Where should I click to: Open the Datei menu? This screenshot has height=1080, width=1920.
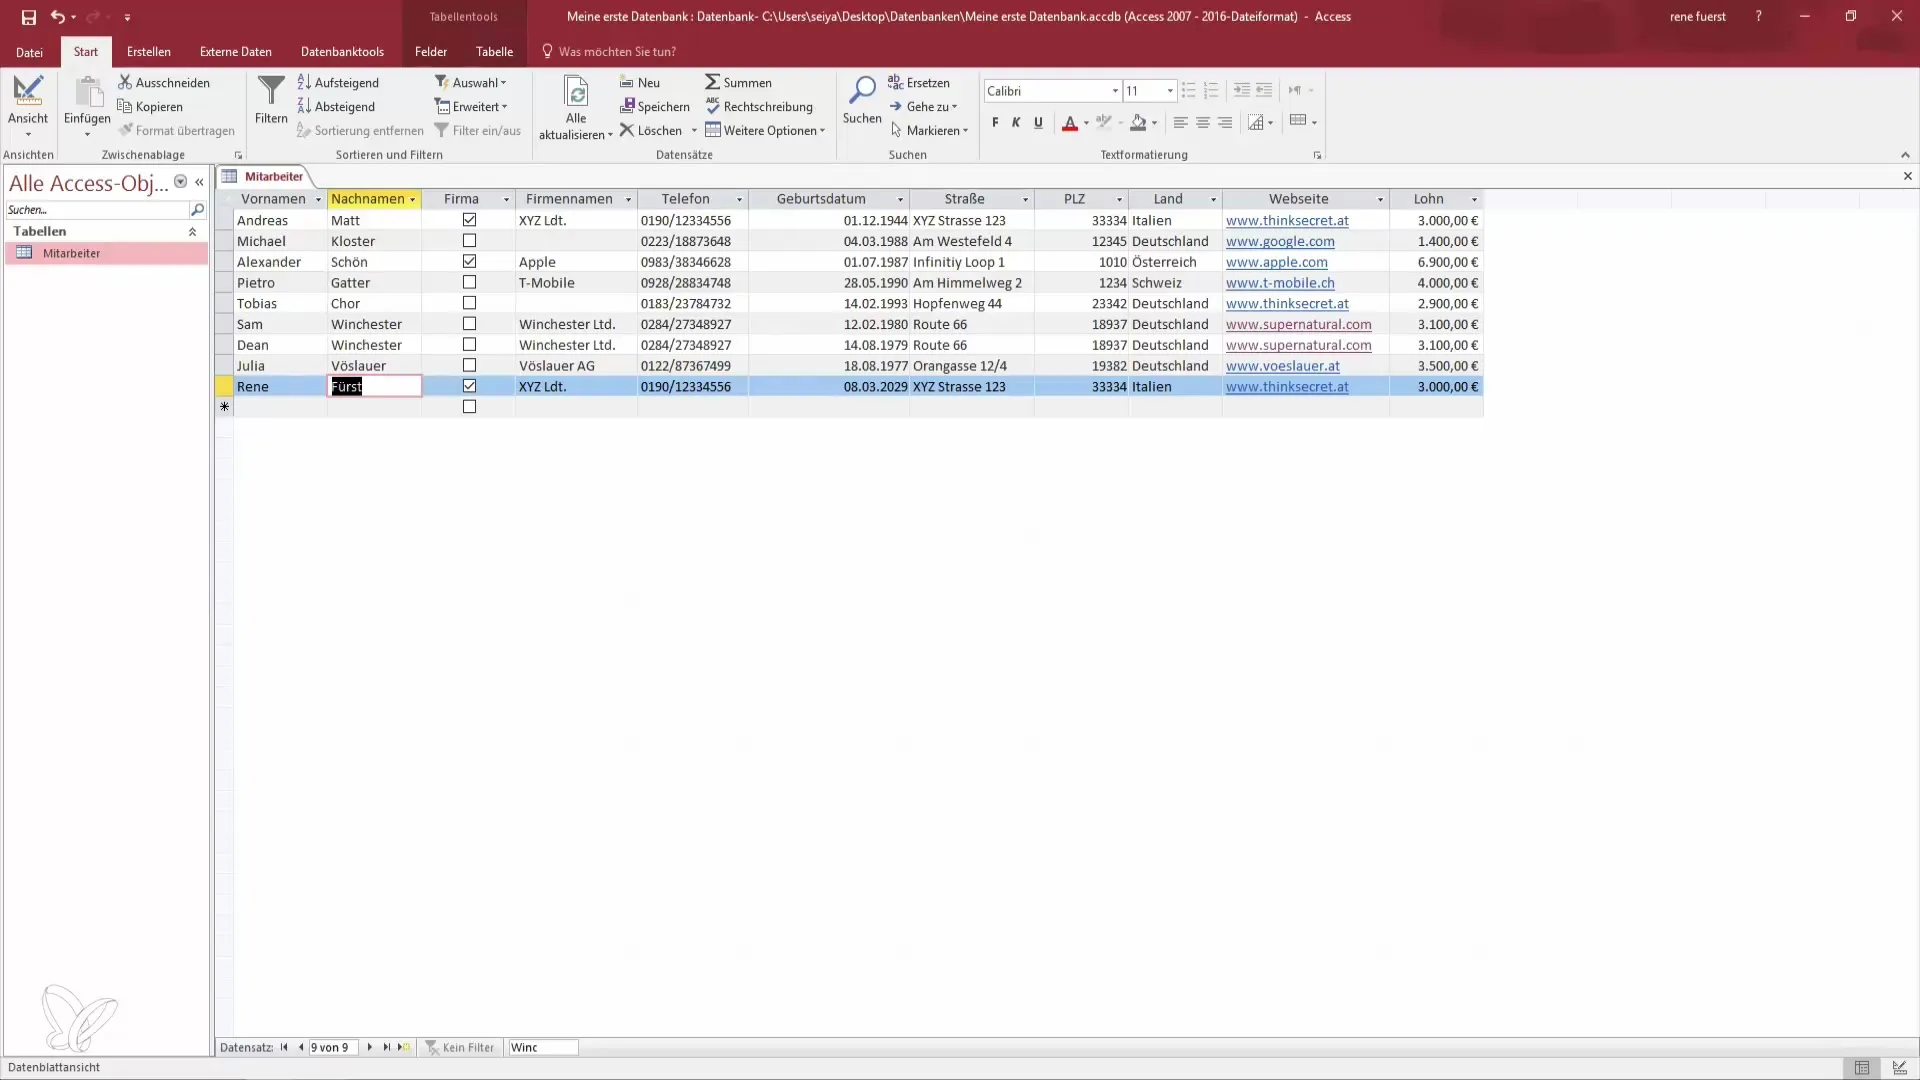[x=29, y=52]
